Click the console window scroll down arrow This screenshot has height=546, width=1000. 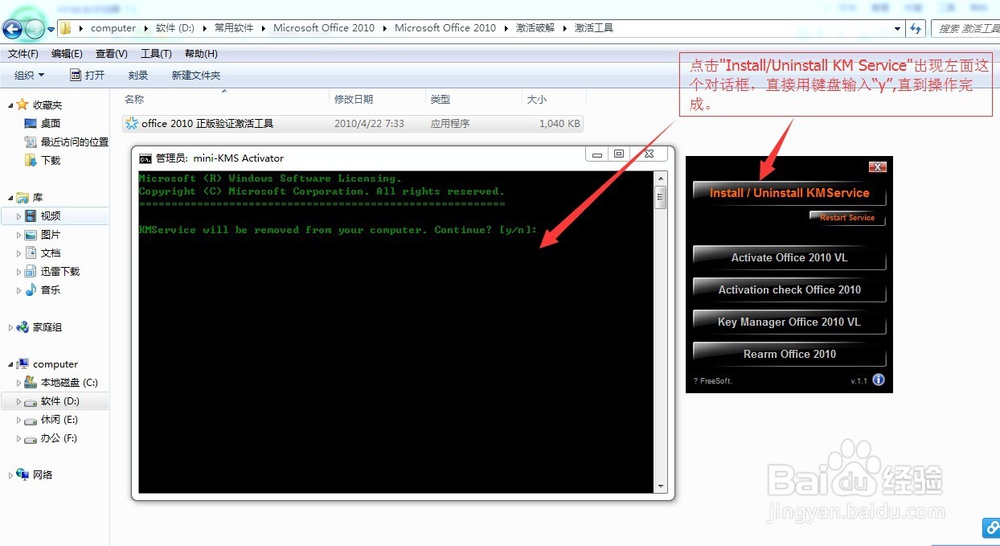click(661, 486)
